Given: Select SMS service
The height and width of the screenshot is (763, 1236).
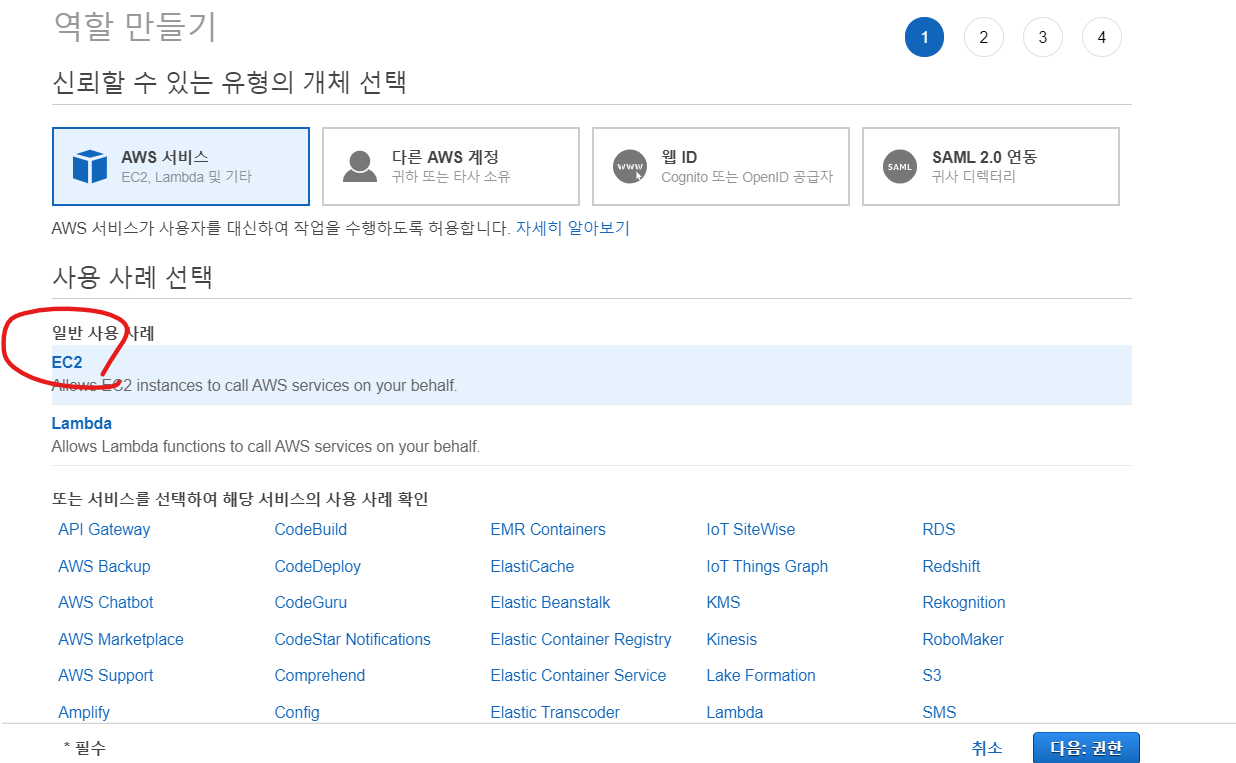Looking at the screenshot, I should pyautogui.click(x=939, y=713).
